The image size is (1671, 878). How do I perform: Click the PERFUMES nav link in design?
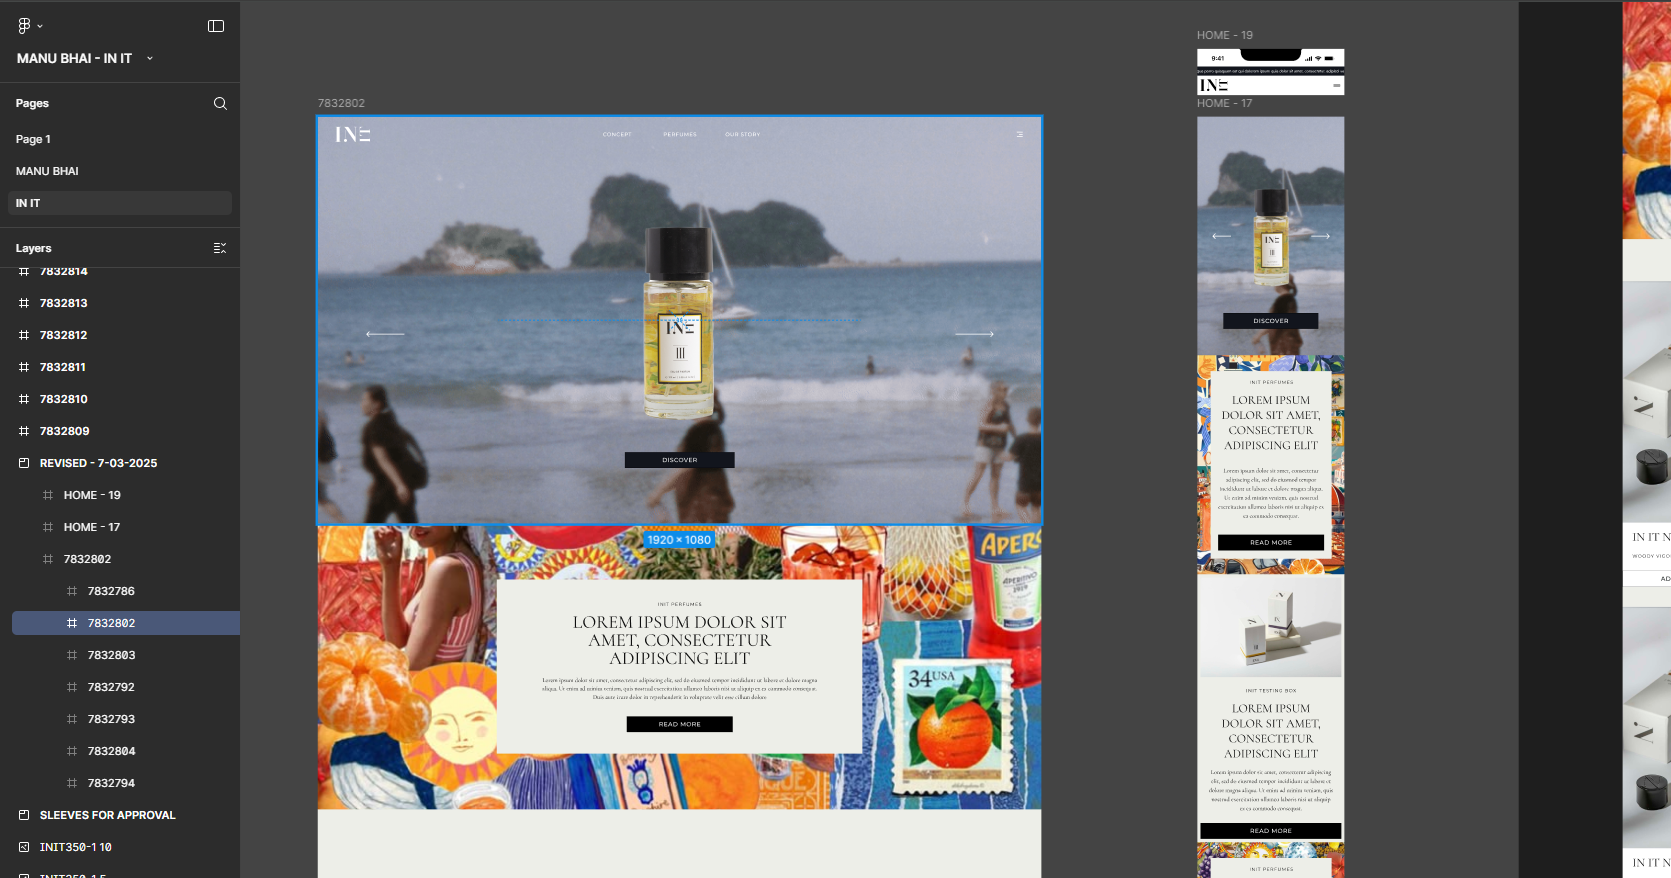pyautogui.click(x=679, y=134)
